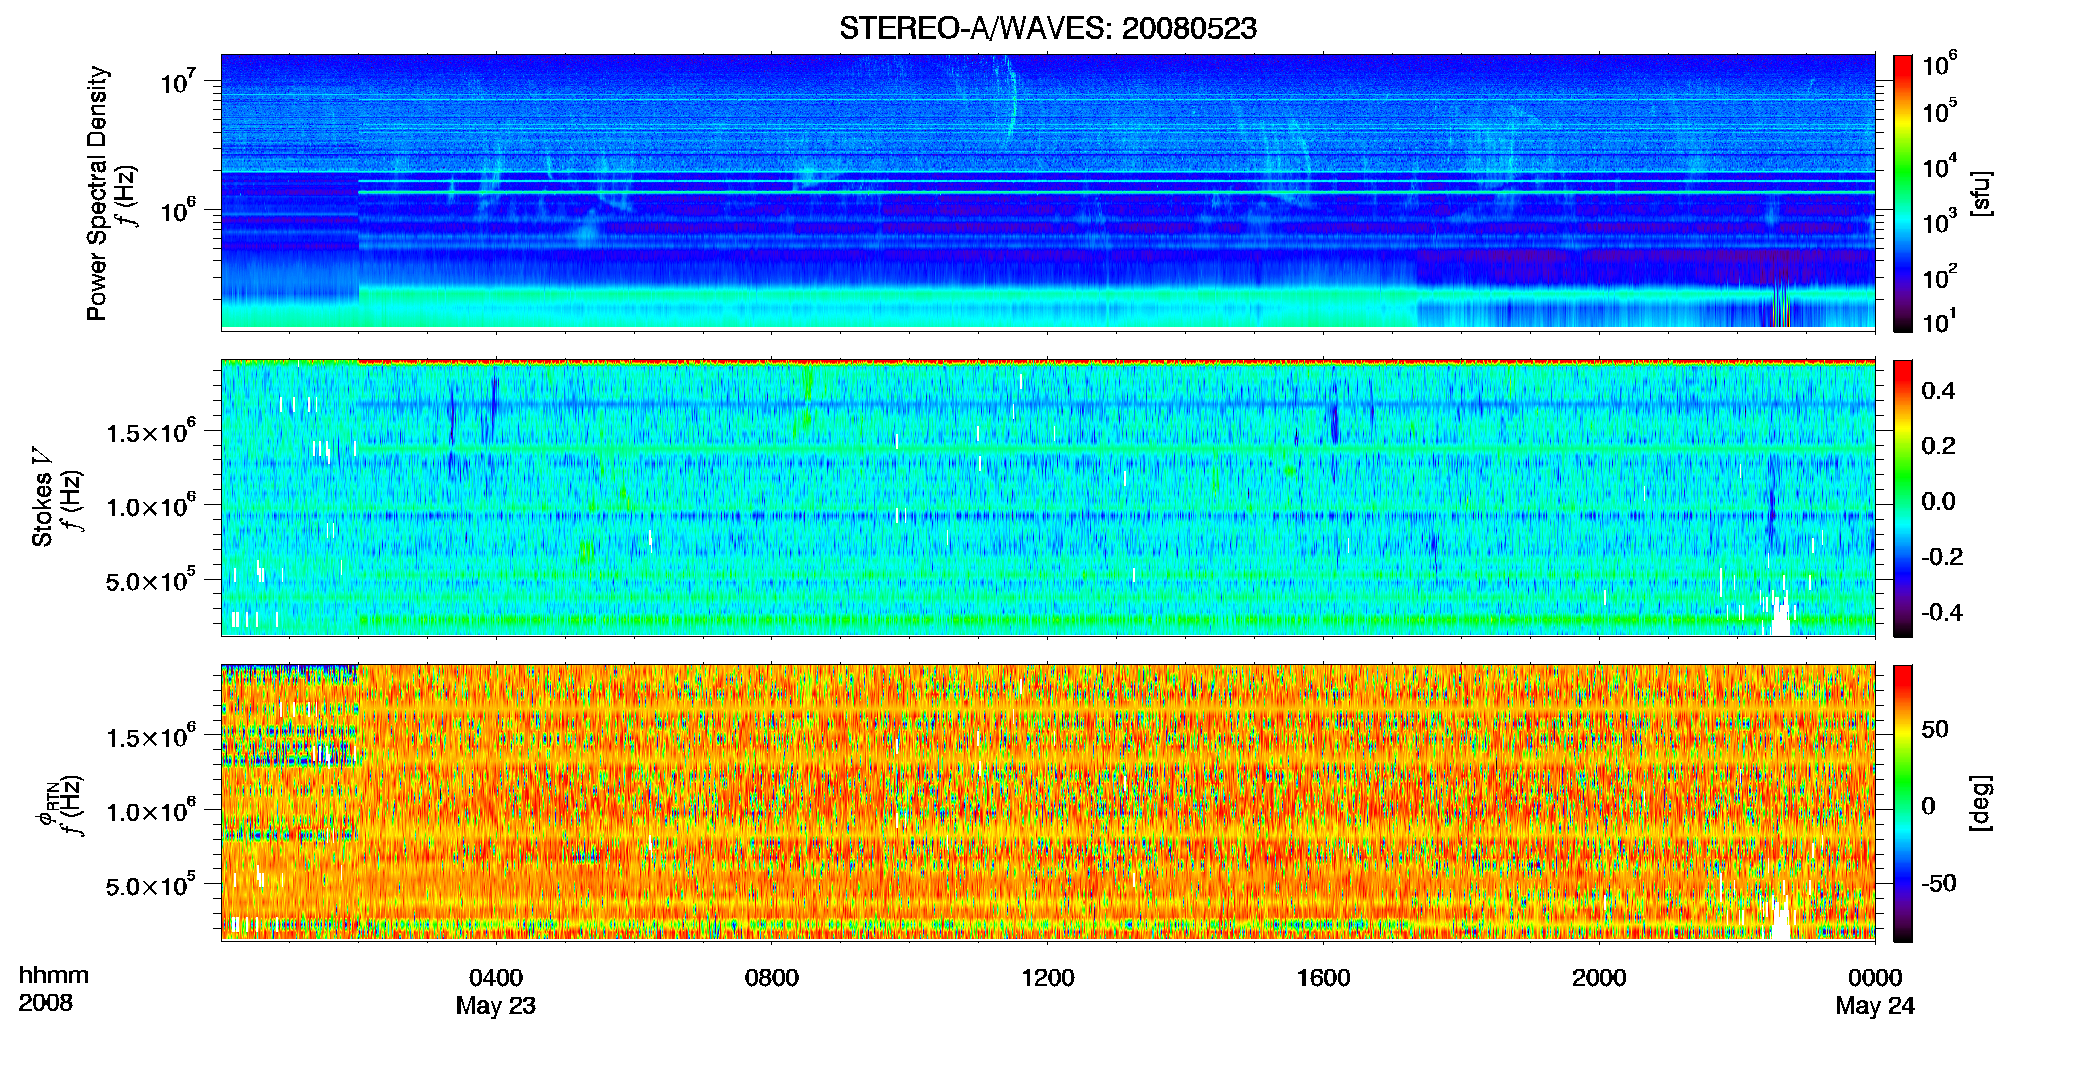Click the May 24 date label

click(1875, 1006)
